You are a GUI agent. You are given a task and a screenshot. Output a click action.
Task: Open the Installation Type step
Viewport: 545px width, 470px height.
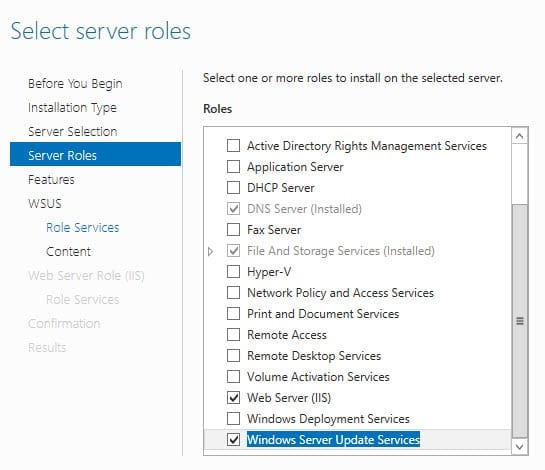tap(72, 108)
